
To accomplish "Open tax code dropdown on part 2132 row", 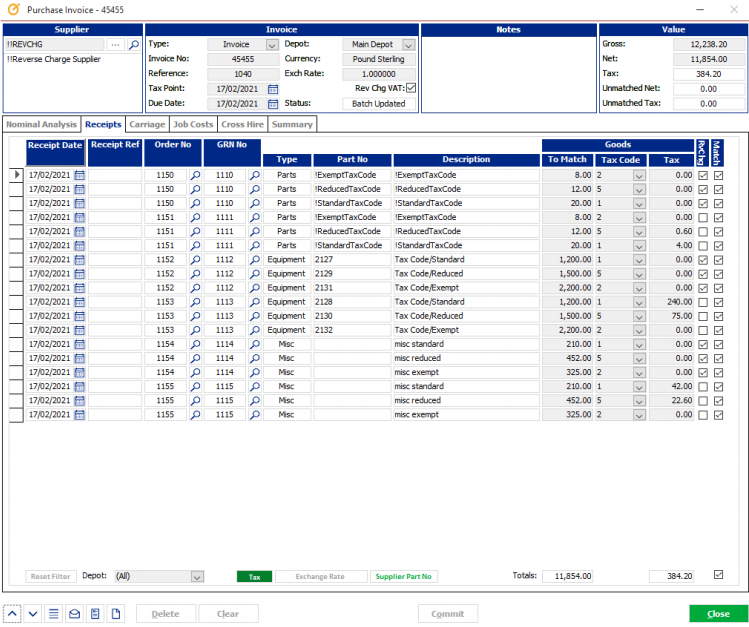I will pyautogui.click(x=639, y=330).
